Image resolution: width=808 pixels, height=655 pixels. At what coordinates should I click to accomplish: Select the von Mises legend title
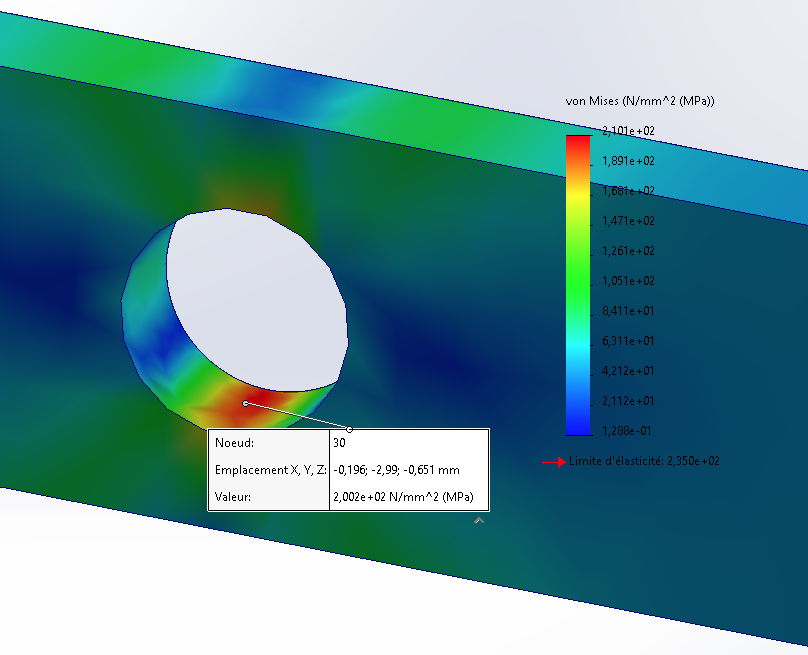640,101
